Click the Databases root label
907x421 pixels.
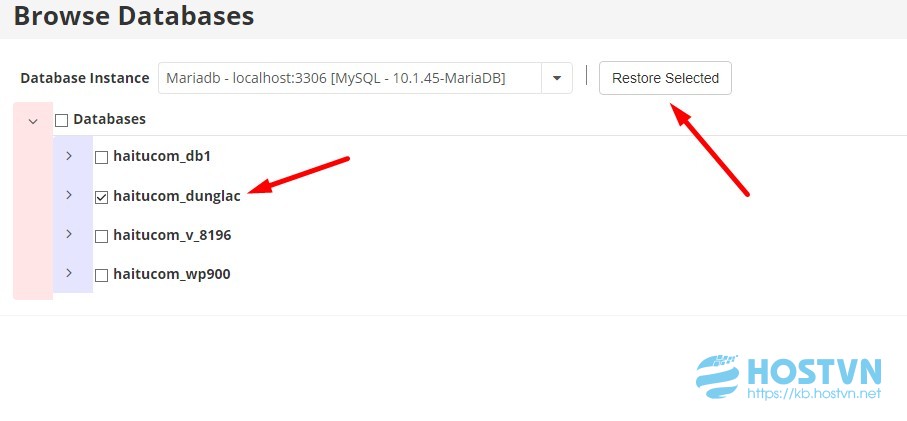[109, 119]
